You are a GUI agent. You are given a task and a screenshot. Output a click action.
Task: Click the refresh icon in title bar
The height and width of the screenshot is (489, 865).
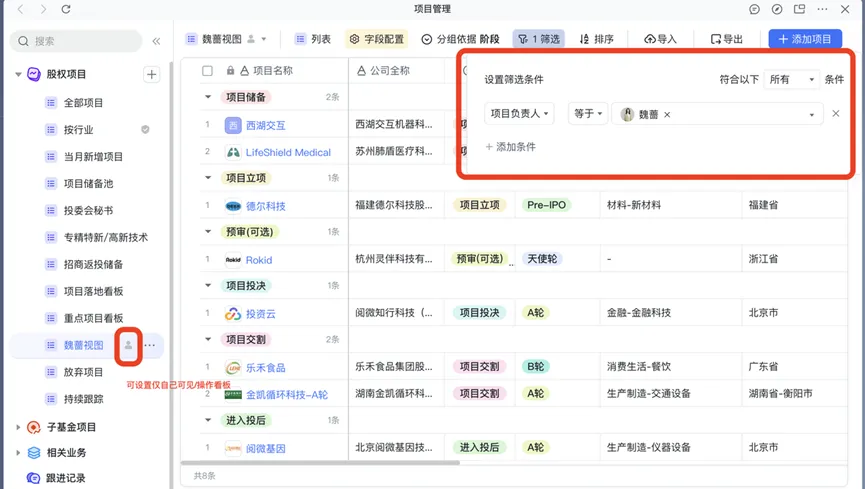pos(66,9)
